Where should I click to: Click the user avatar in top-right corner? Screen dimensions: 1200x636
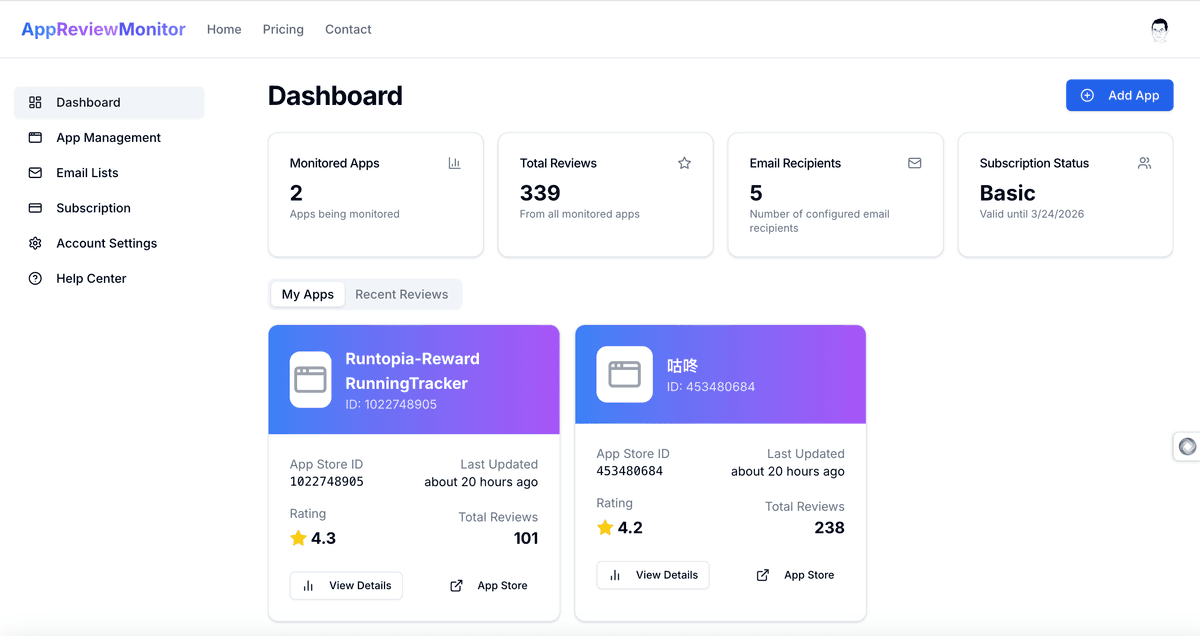tap(1159, 30)
